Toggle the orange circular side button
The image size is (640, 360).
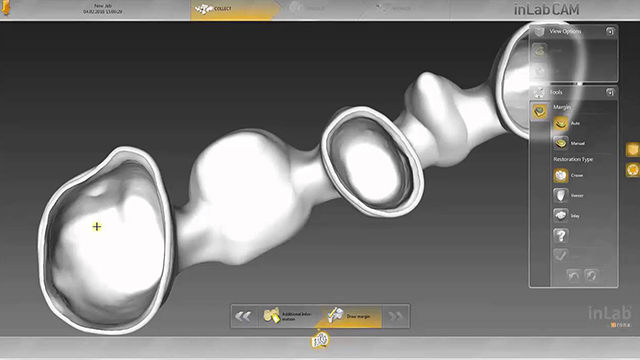(x=633, y=169)
